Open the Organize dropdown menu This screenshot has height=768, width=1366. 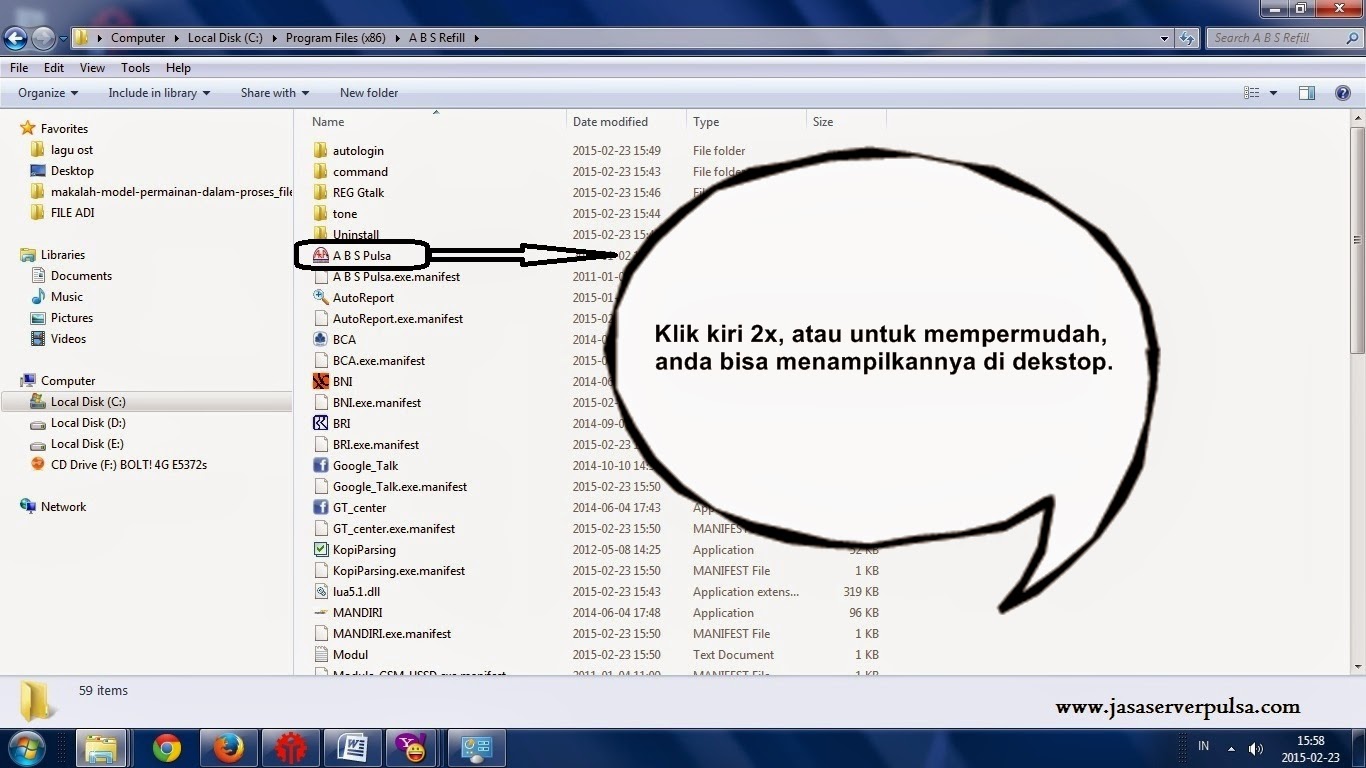coord(48,93)
